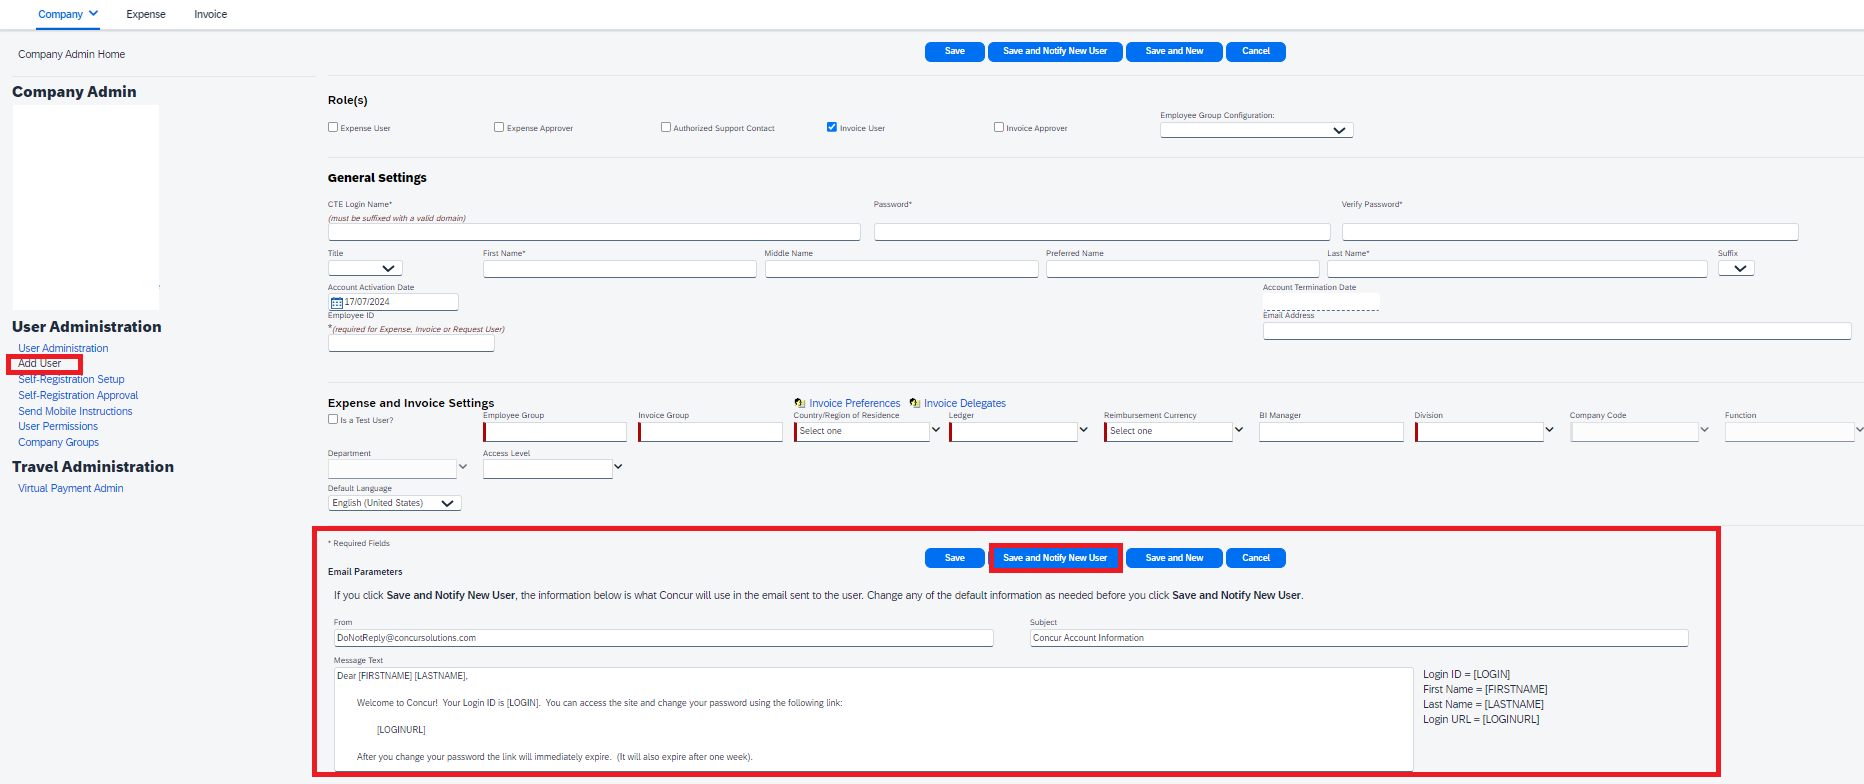Switch to the Invoice menu
Image resolution: width=1864 pixels, height=784 pixels.
point(211,14)
